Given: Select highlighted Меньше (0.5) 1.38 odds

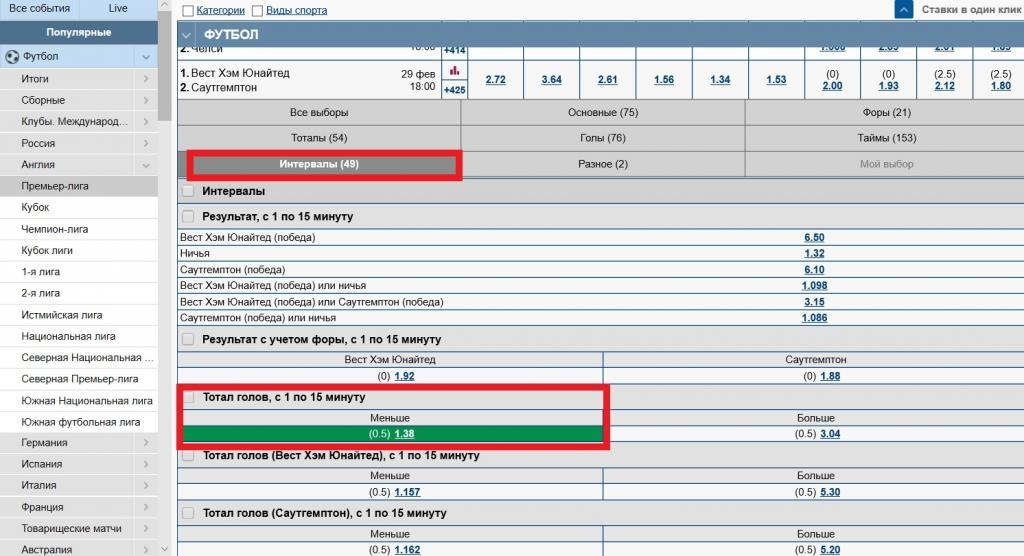Looking at the screenshot, I should point(403,434).
